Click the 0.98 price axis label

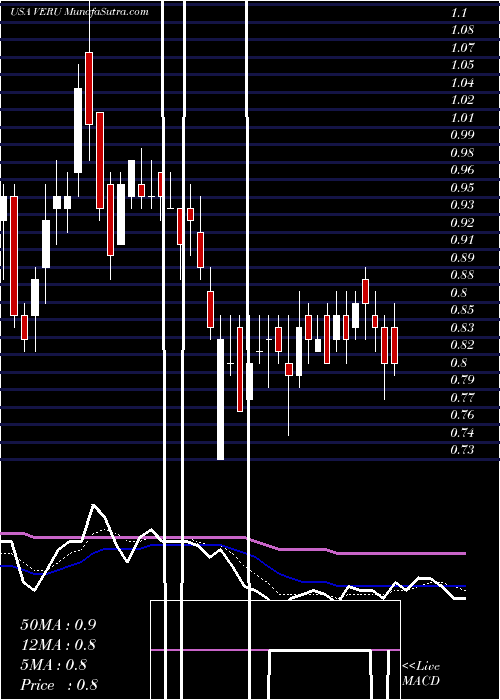click(x=462, y=153)
